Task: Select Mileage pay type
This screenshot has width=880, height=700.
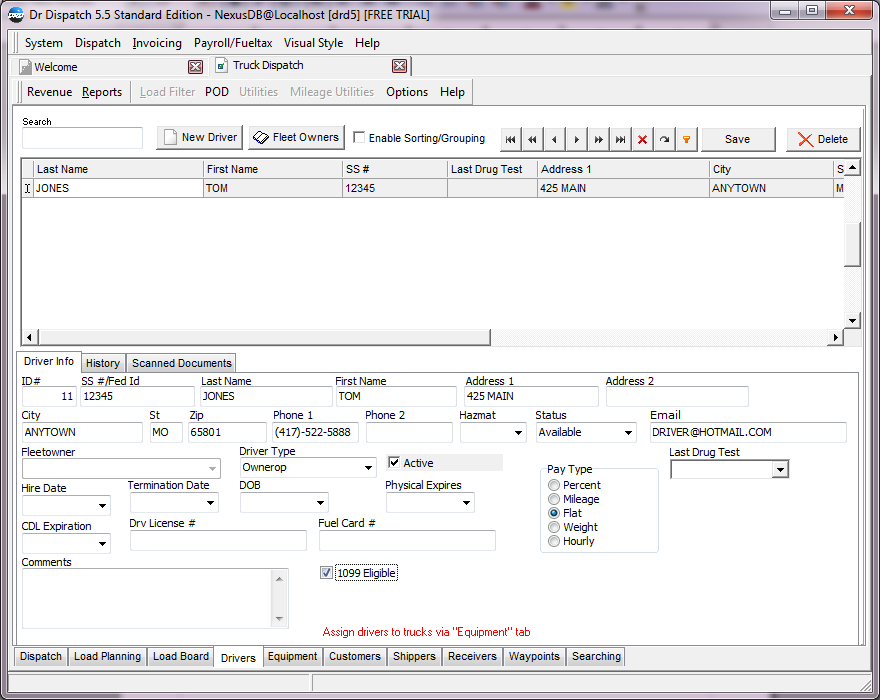Action: click(x=554, y=499)
